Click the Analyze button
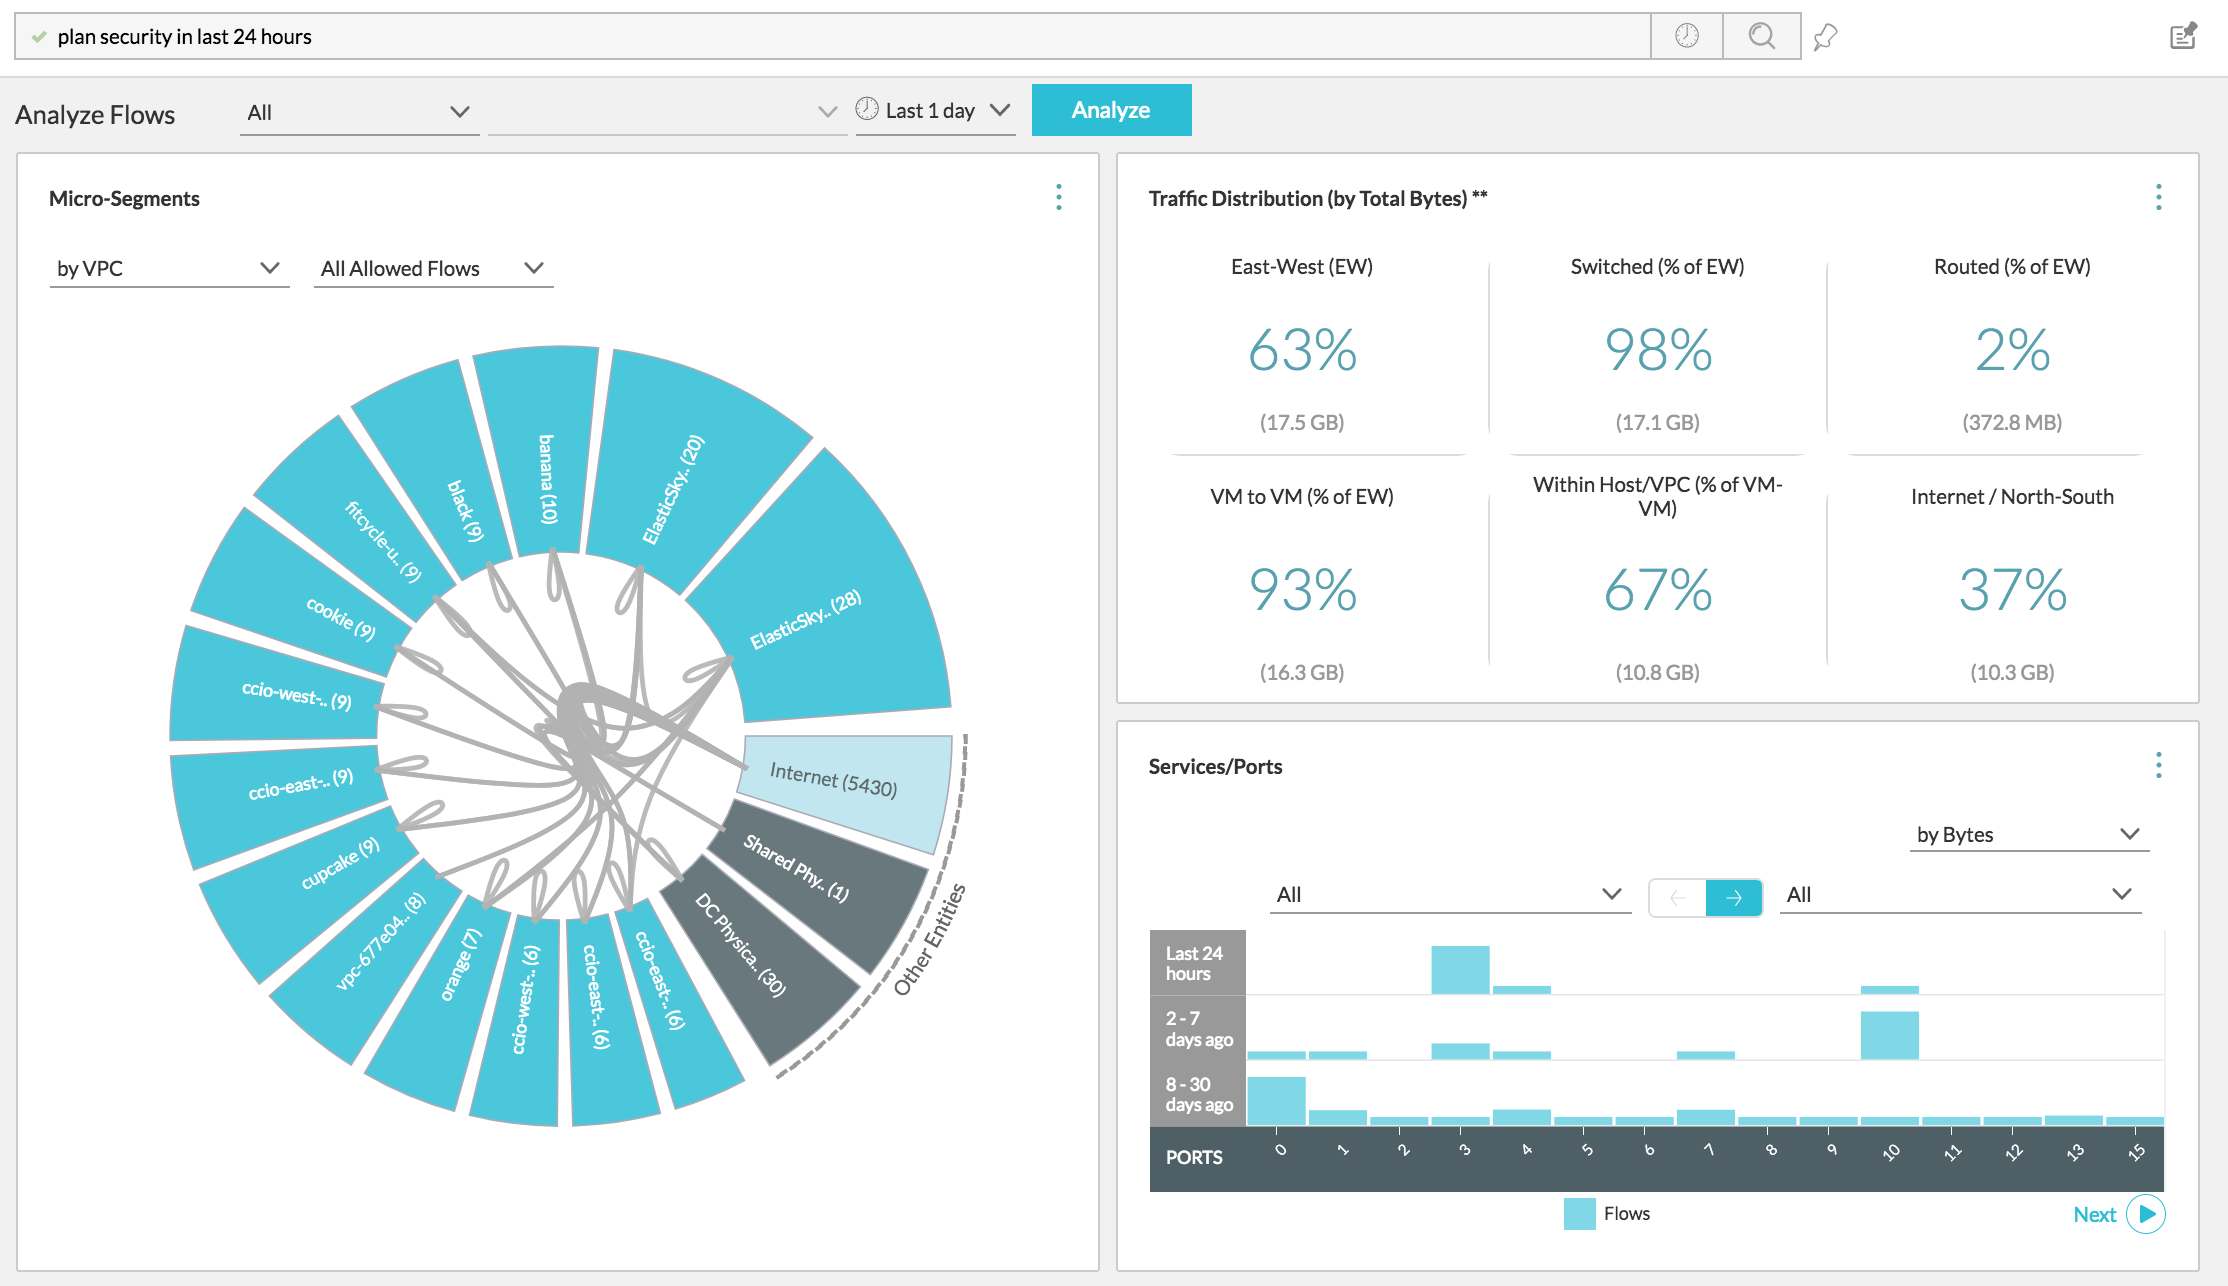Viewport: 2228px width, 1286px height. [1110, 110]
